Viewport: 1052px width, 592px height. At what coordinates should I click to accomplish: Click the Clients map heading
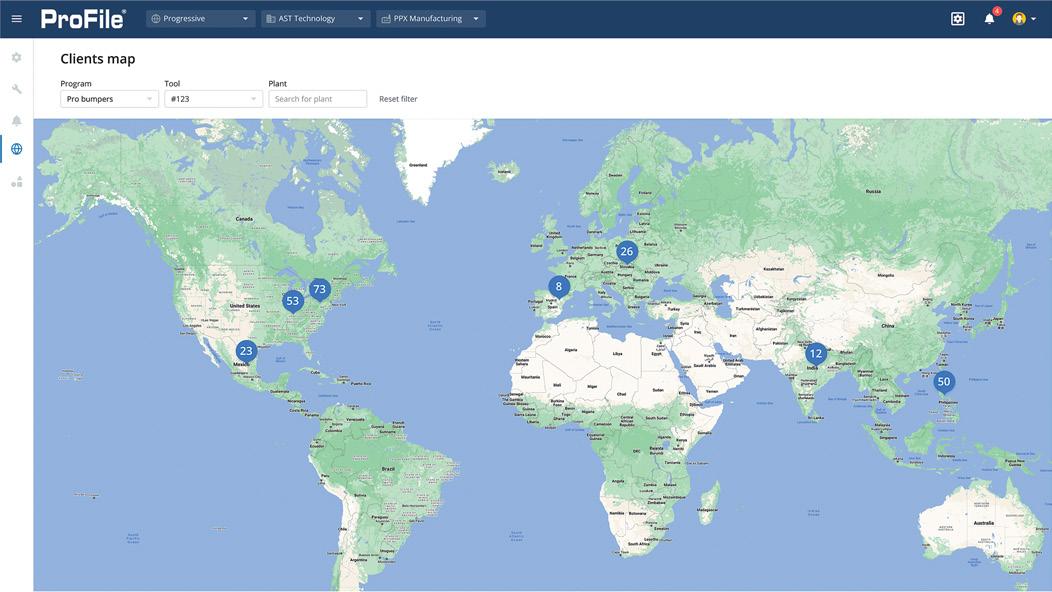pyautogui.click(x=98, y=58)
